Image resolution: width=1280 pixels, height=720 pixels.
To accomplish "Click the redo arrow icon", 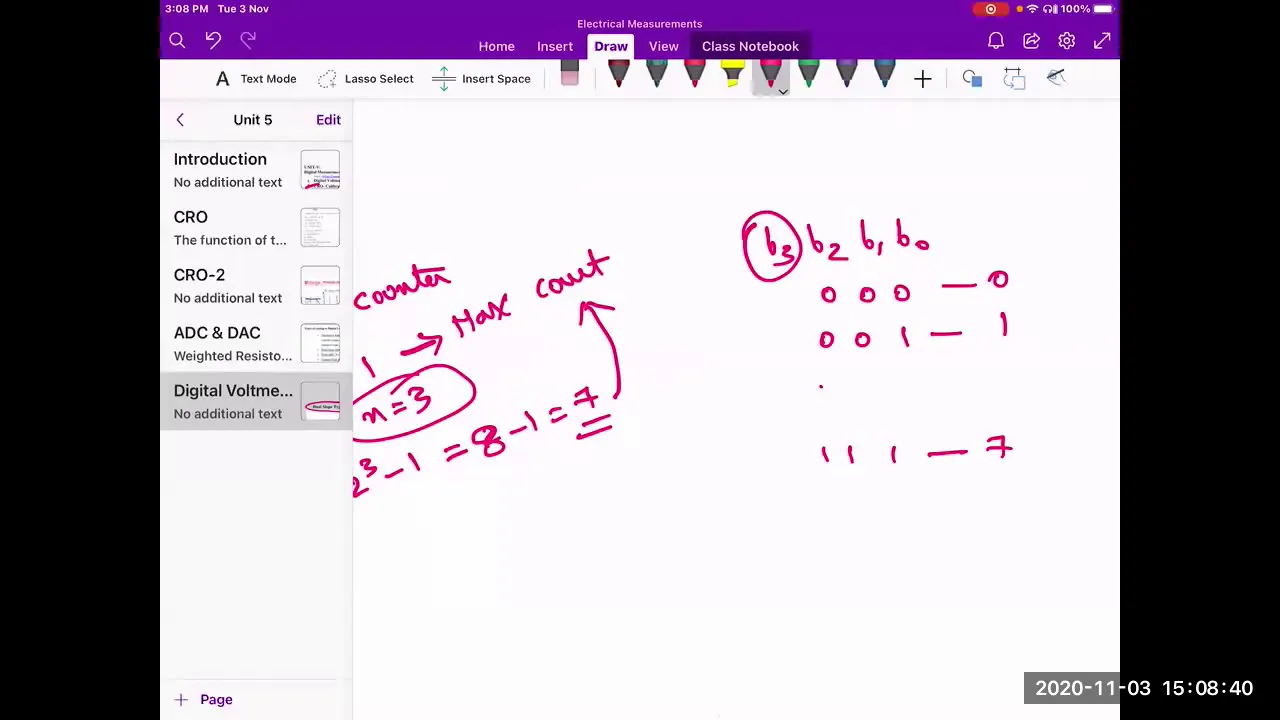I will 248,41.
